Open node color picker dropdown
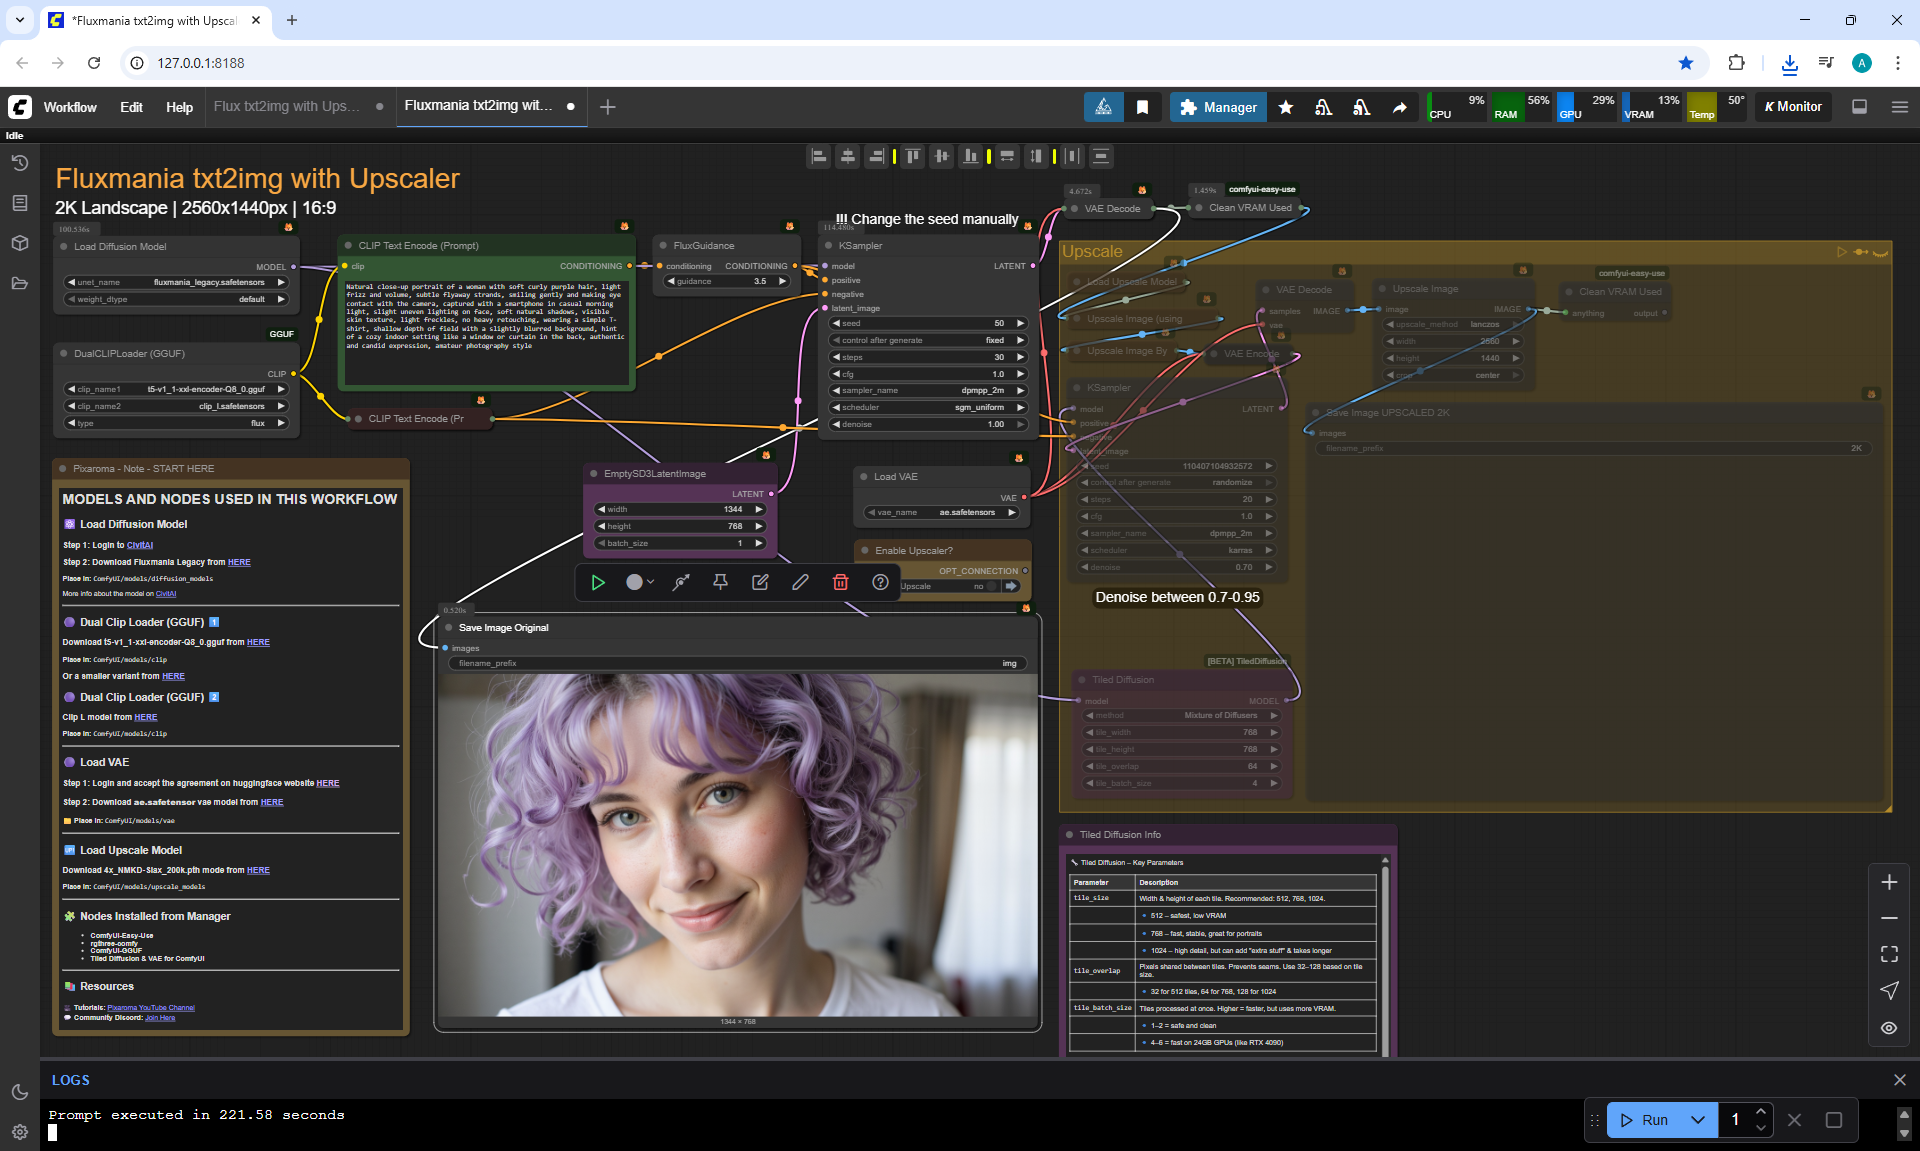This screenshot has width=1920, height=1151. click(x=640, y=582)
